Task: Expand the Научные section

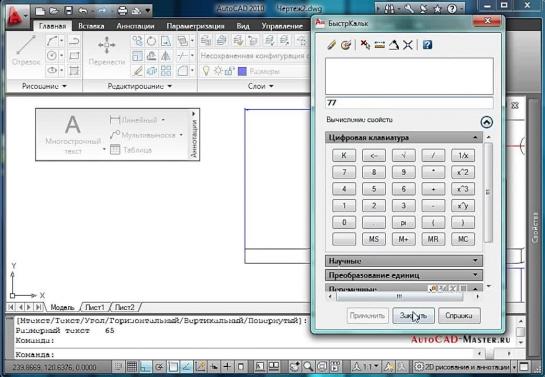Action: click(404, 261)
